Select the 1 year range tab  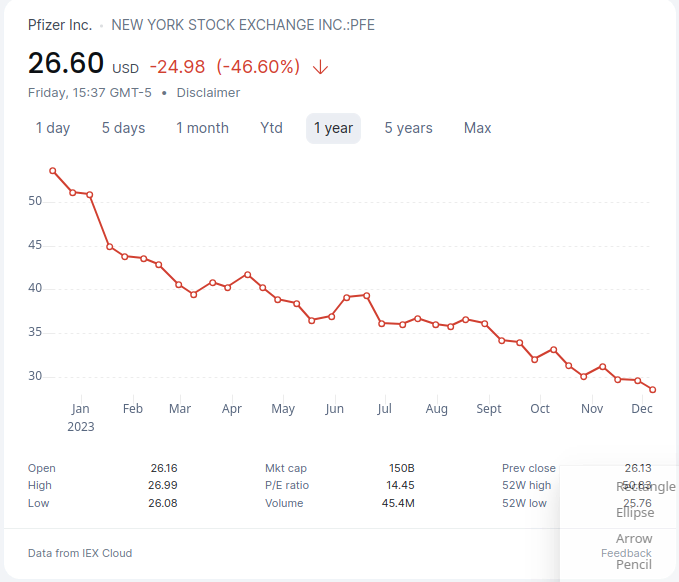[x=333, y=128]
